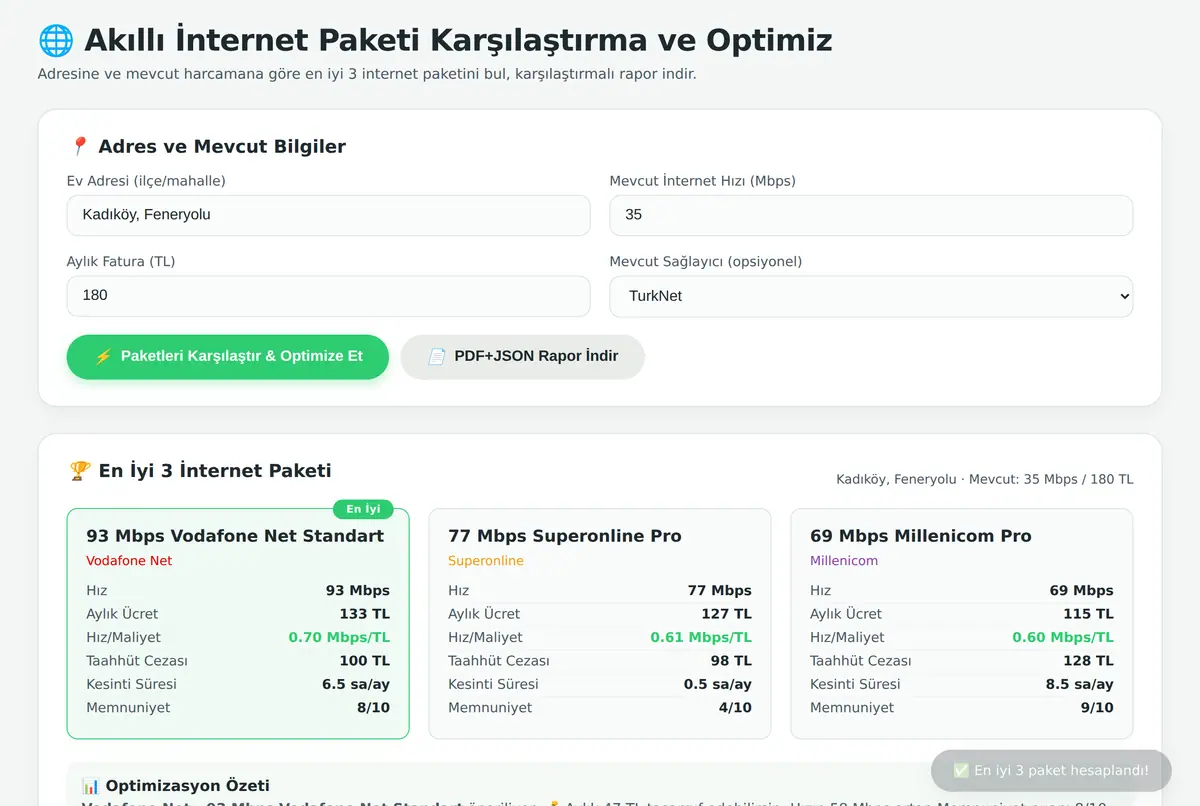Click the 0.5 sa/ay outage value
The image size is (1200, 806).
(718, 684)
